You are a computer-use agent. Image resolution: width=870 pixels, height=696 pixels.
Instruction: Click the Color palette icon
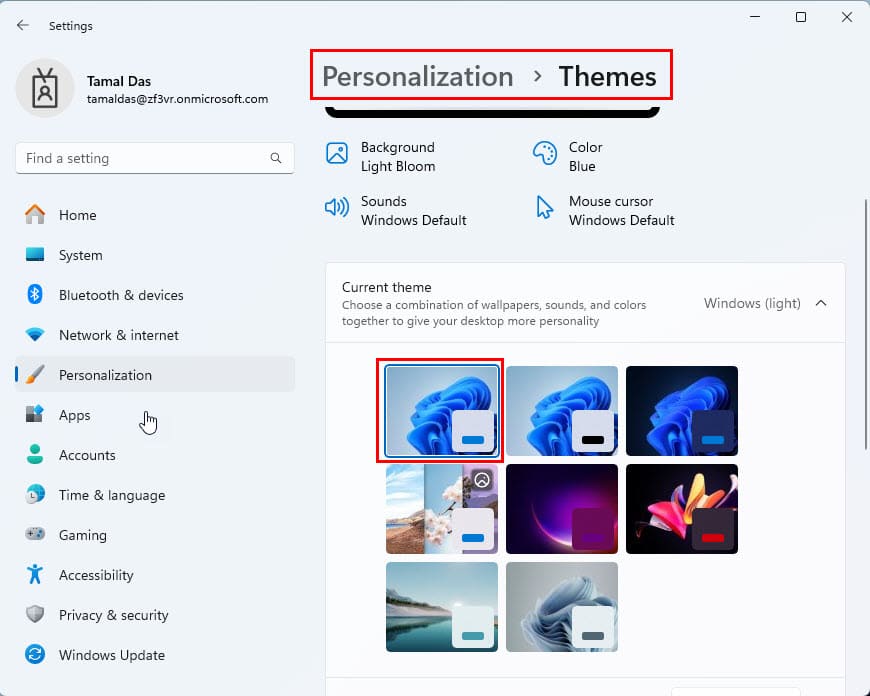544,153
